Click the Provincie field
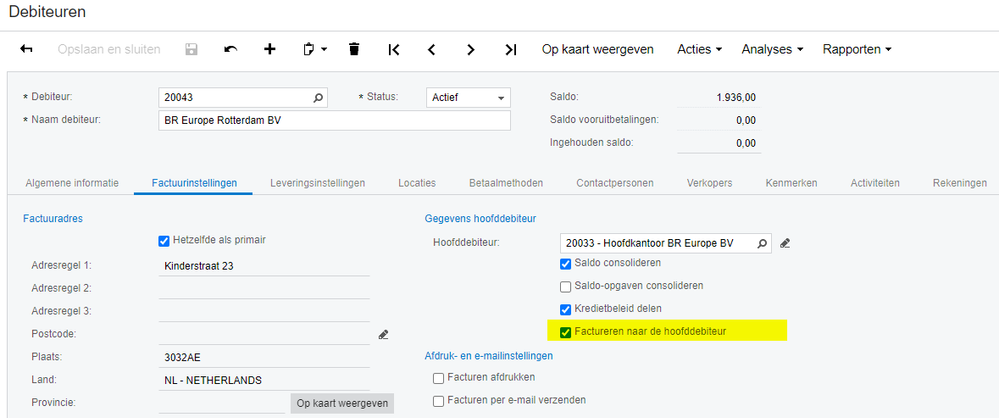The width and height of the screenshot is (999, 418). (x=222, y=403)
